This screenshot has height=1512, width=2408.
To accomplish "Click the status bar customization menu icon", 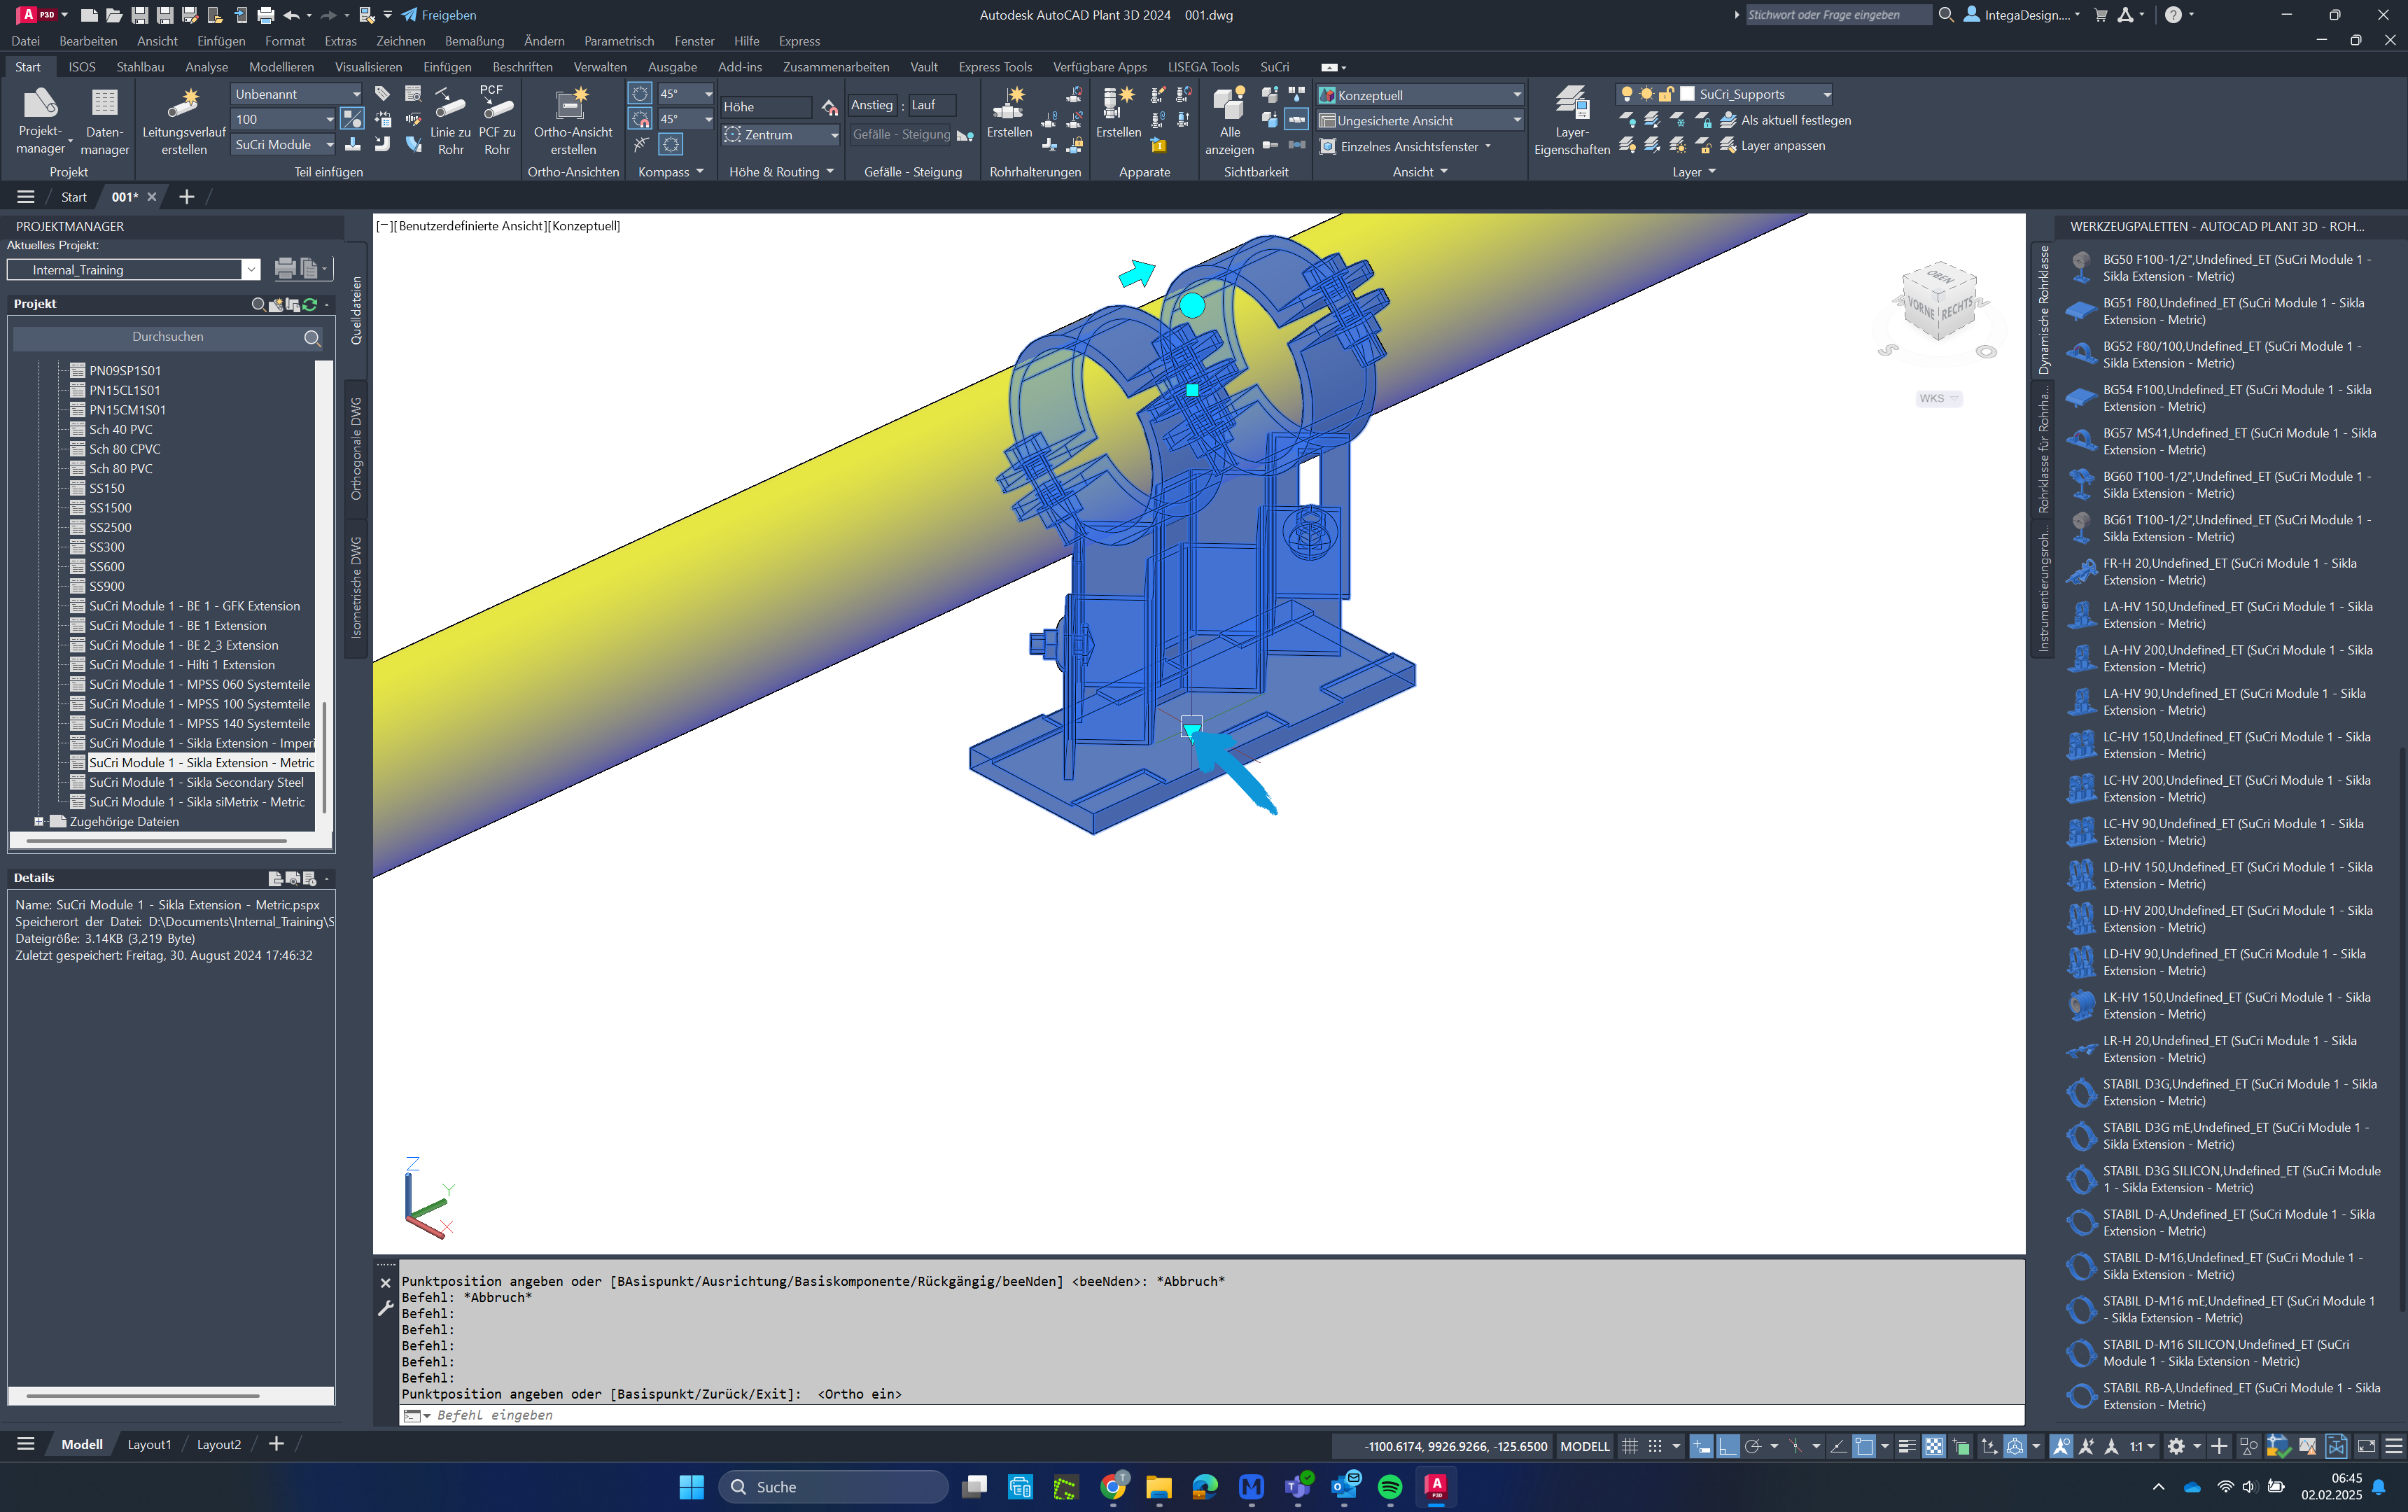I will pyautogui.click(x=2393, y=1446).
